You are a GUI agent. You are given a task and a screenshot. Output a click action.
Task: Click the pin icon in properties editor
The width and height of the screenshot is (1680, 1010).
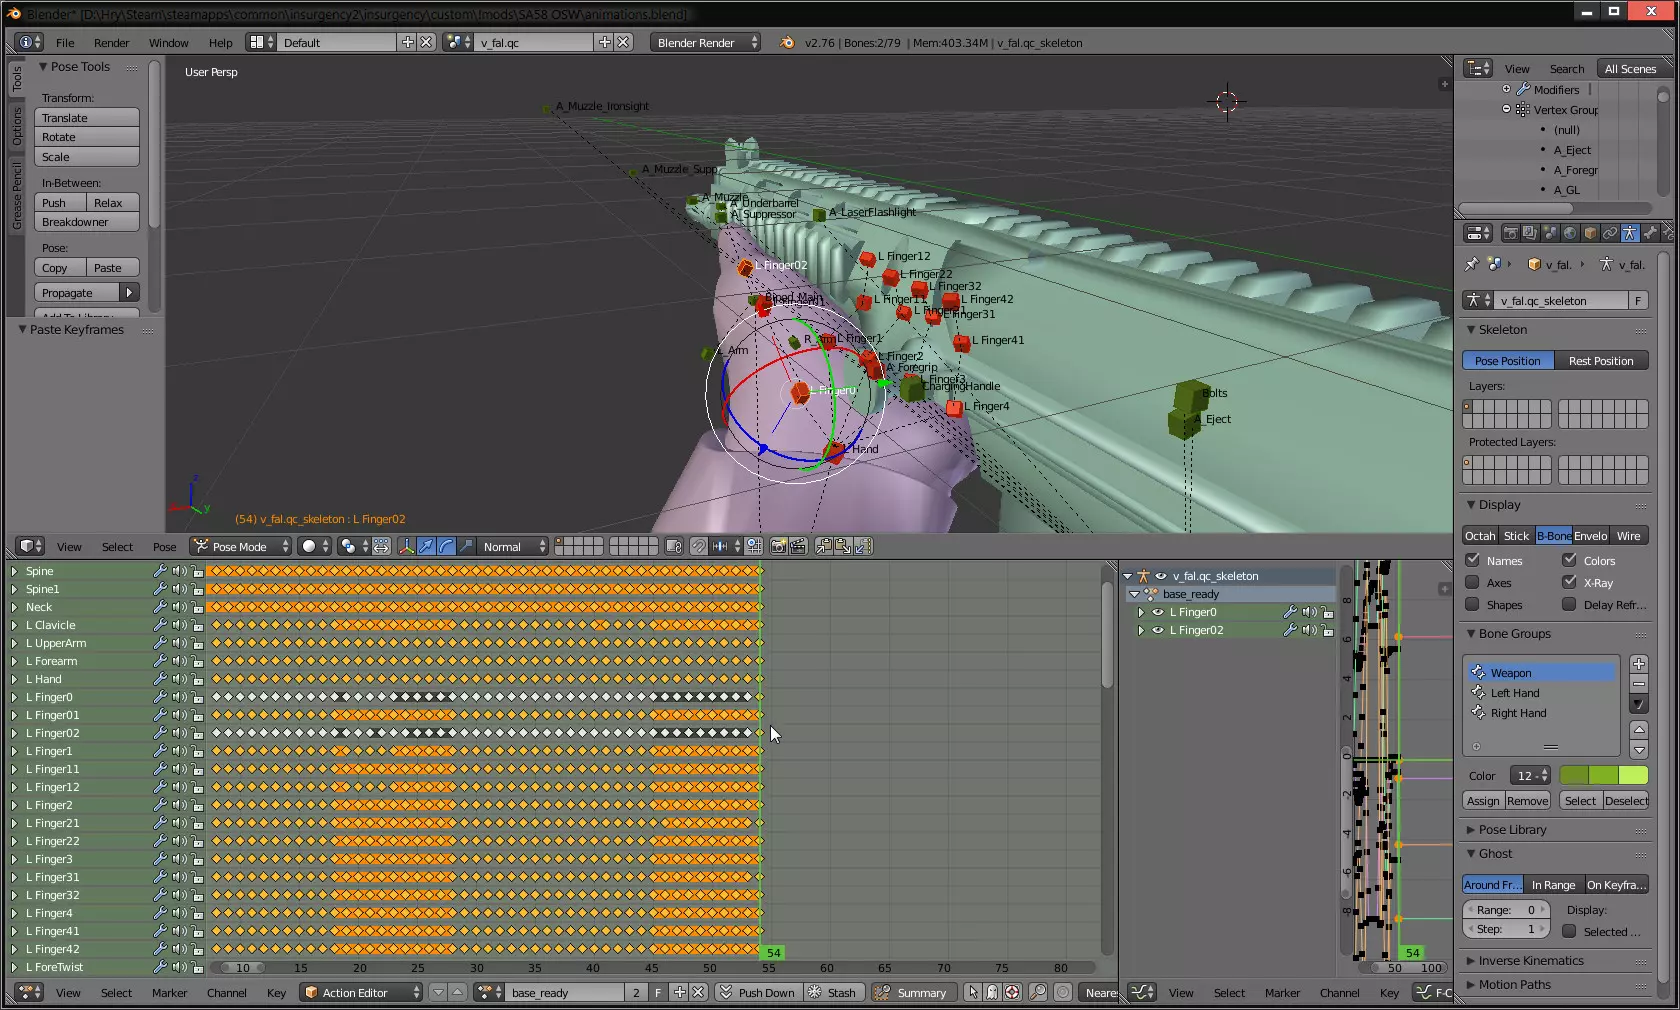(x=1471, y=265)
